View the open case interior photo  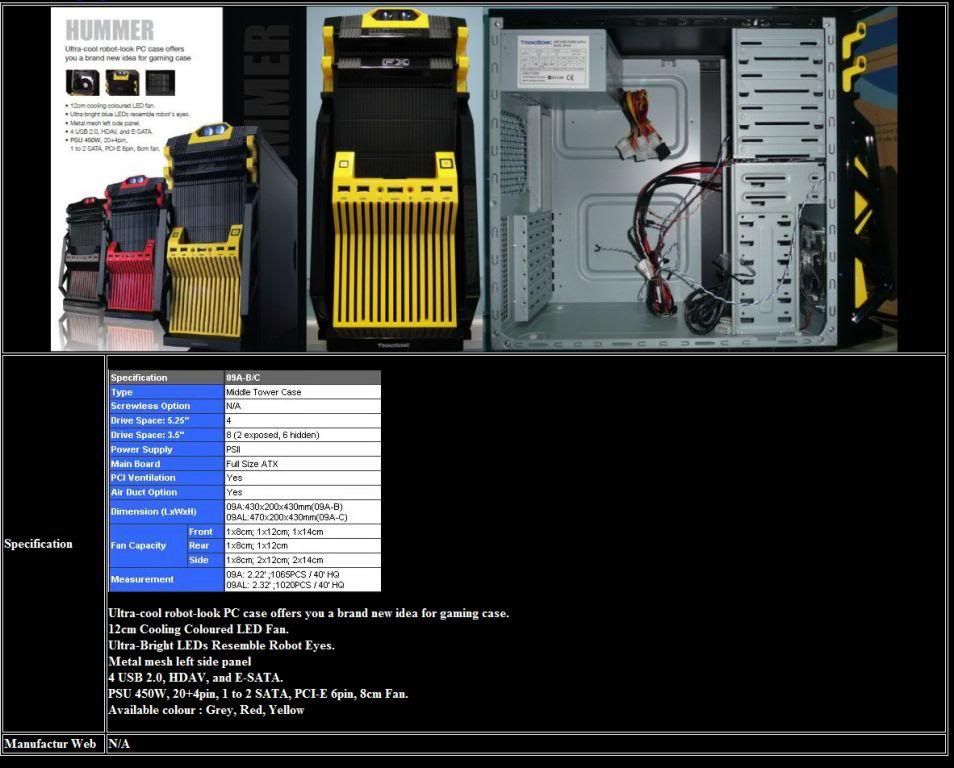tap(690, 179)
